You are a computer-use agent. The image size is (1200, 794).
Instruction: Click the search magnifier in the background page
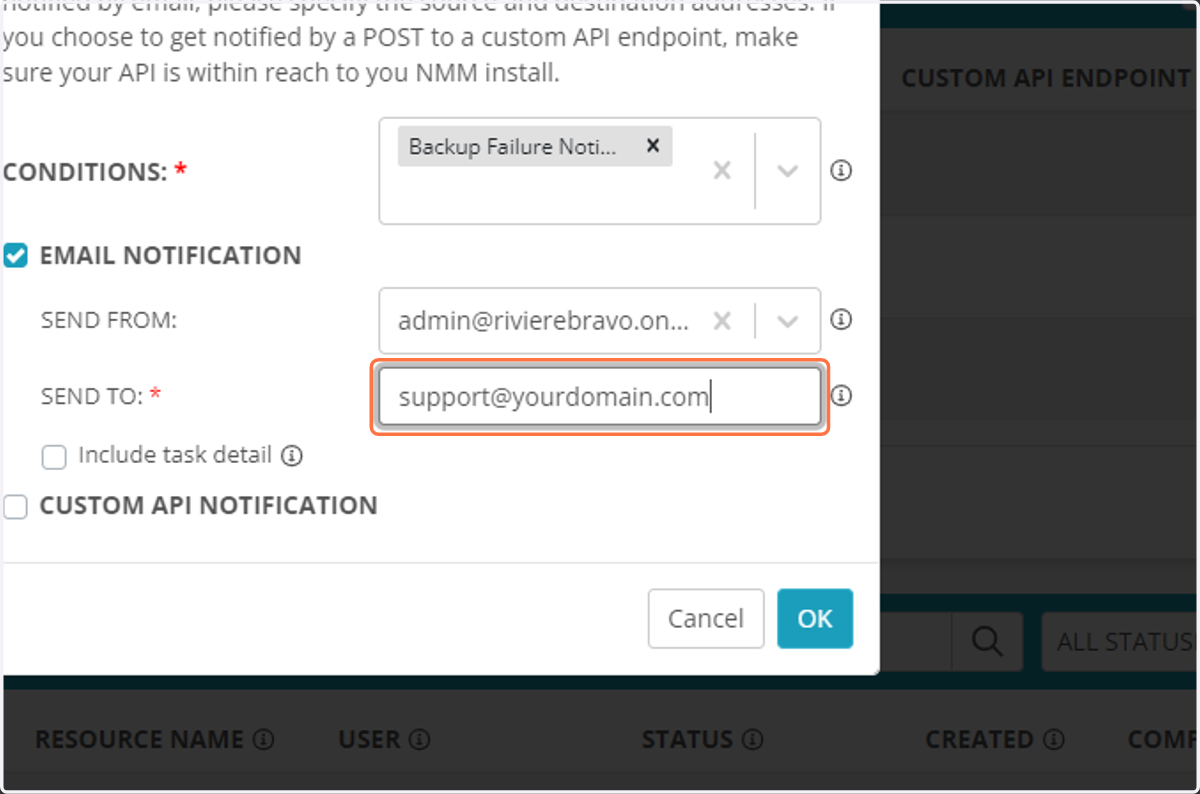[x=987, y=641]
